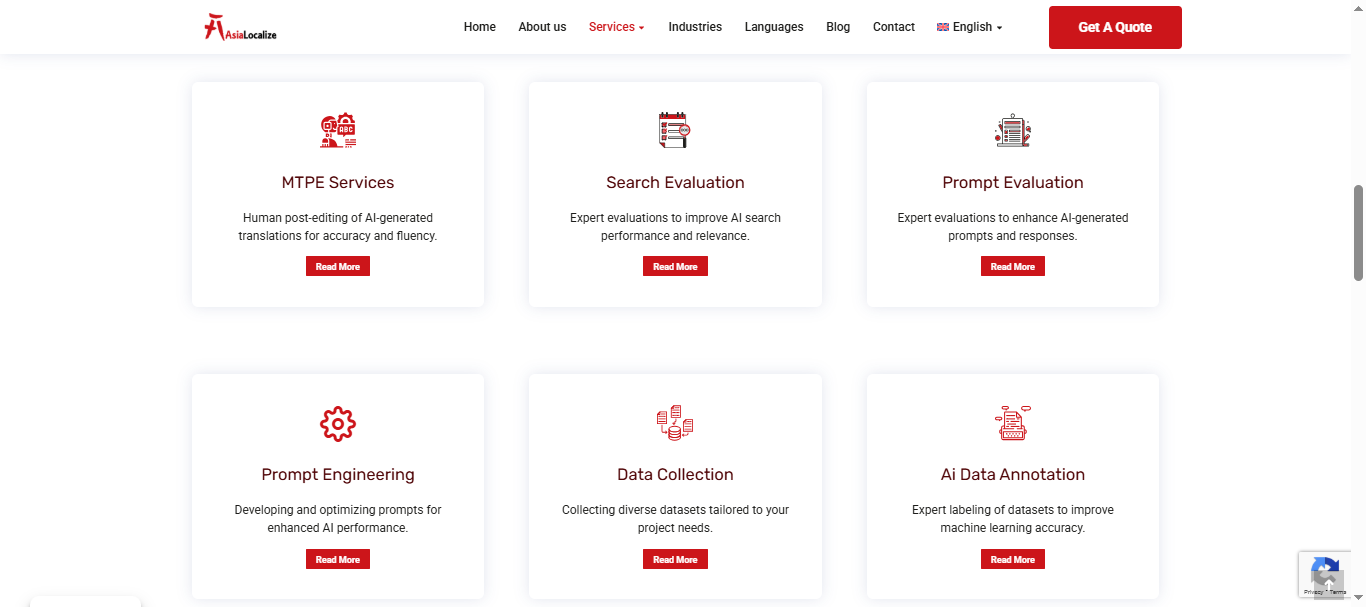Image resolution: width=1366 pixels, height=607 pixels.
Task: Click text "Expert evaluations to improve AI search"
Action: (675, 218)
